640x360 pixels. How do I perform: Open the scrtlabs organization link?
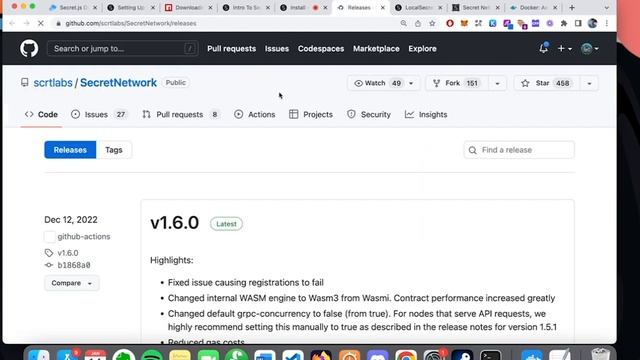pos(53,83)
